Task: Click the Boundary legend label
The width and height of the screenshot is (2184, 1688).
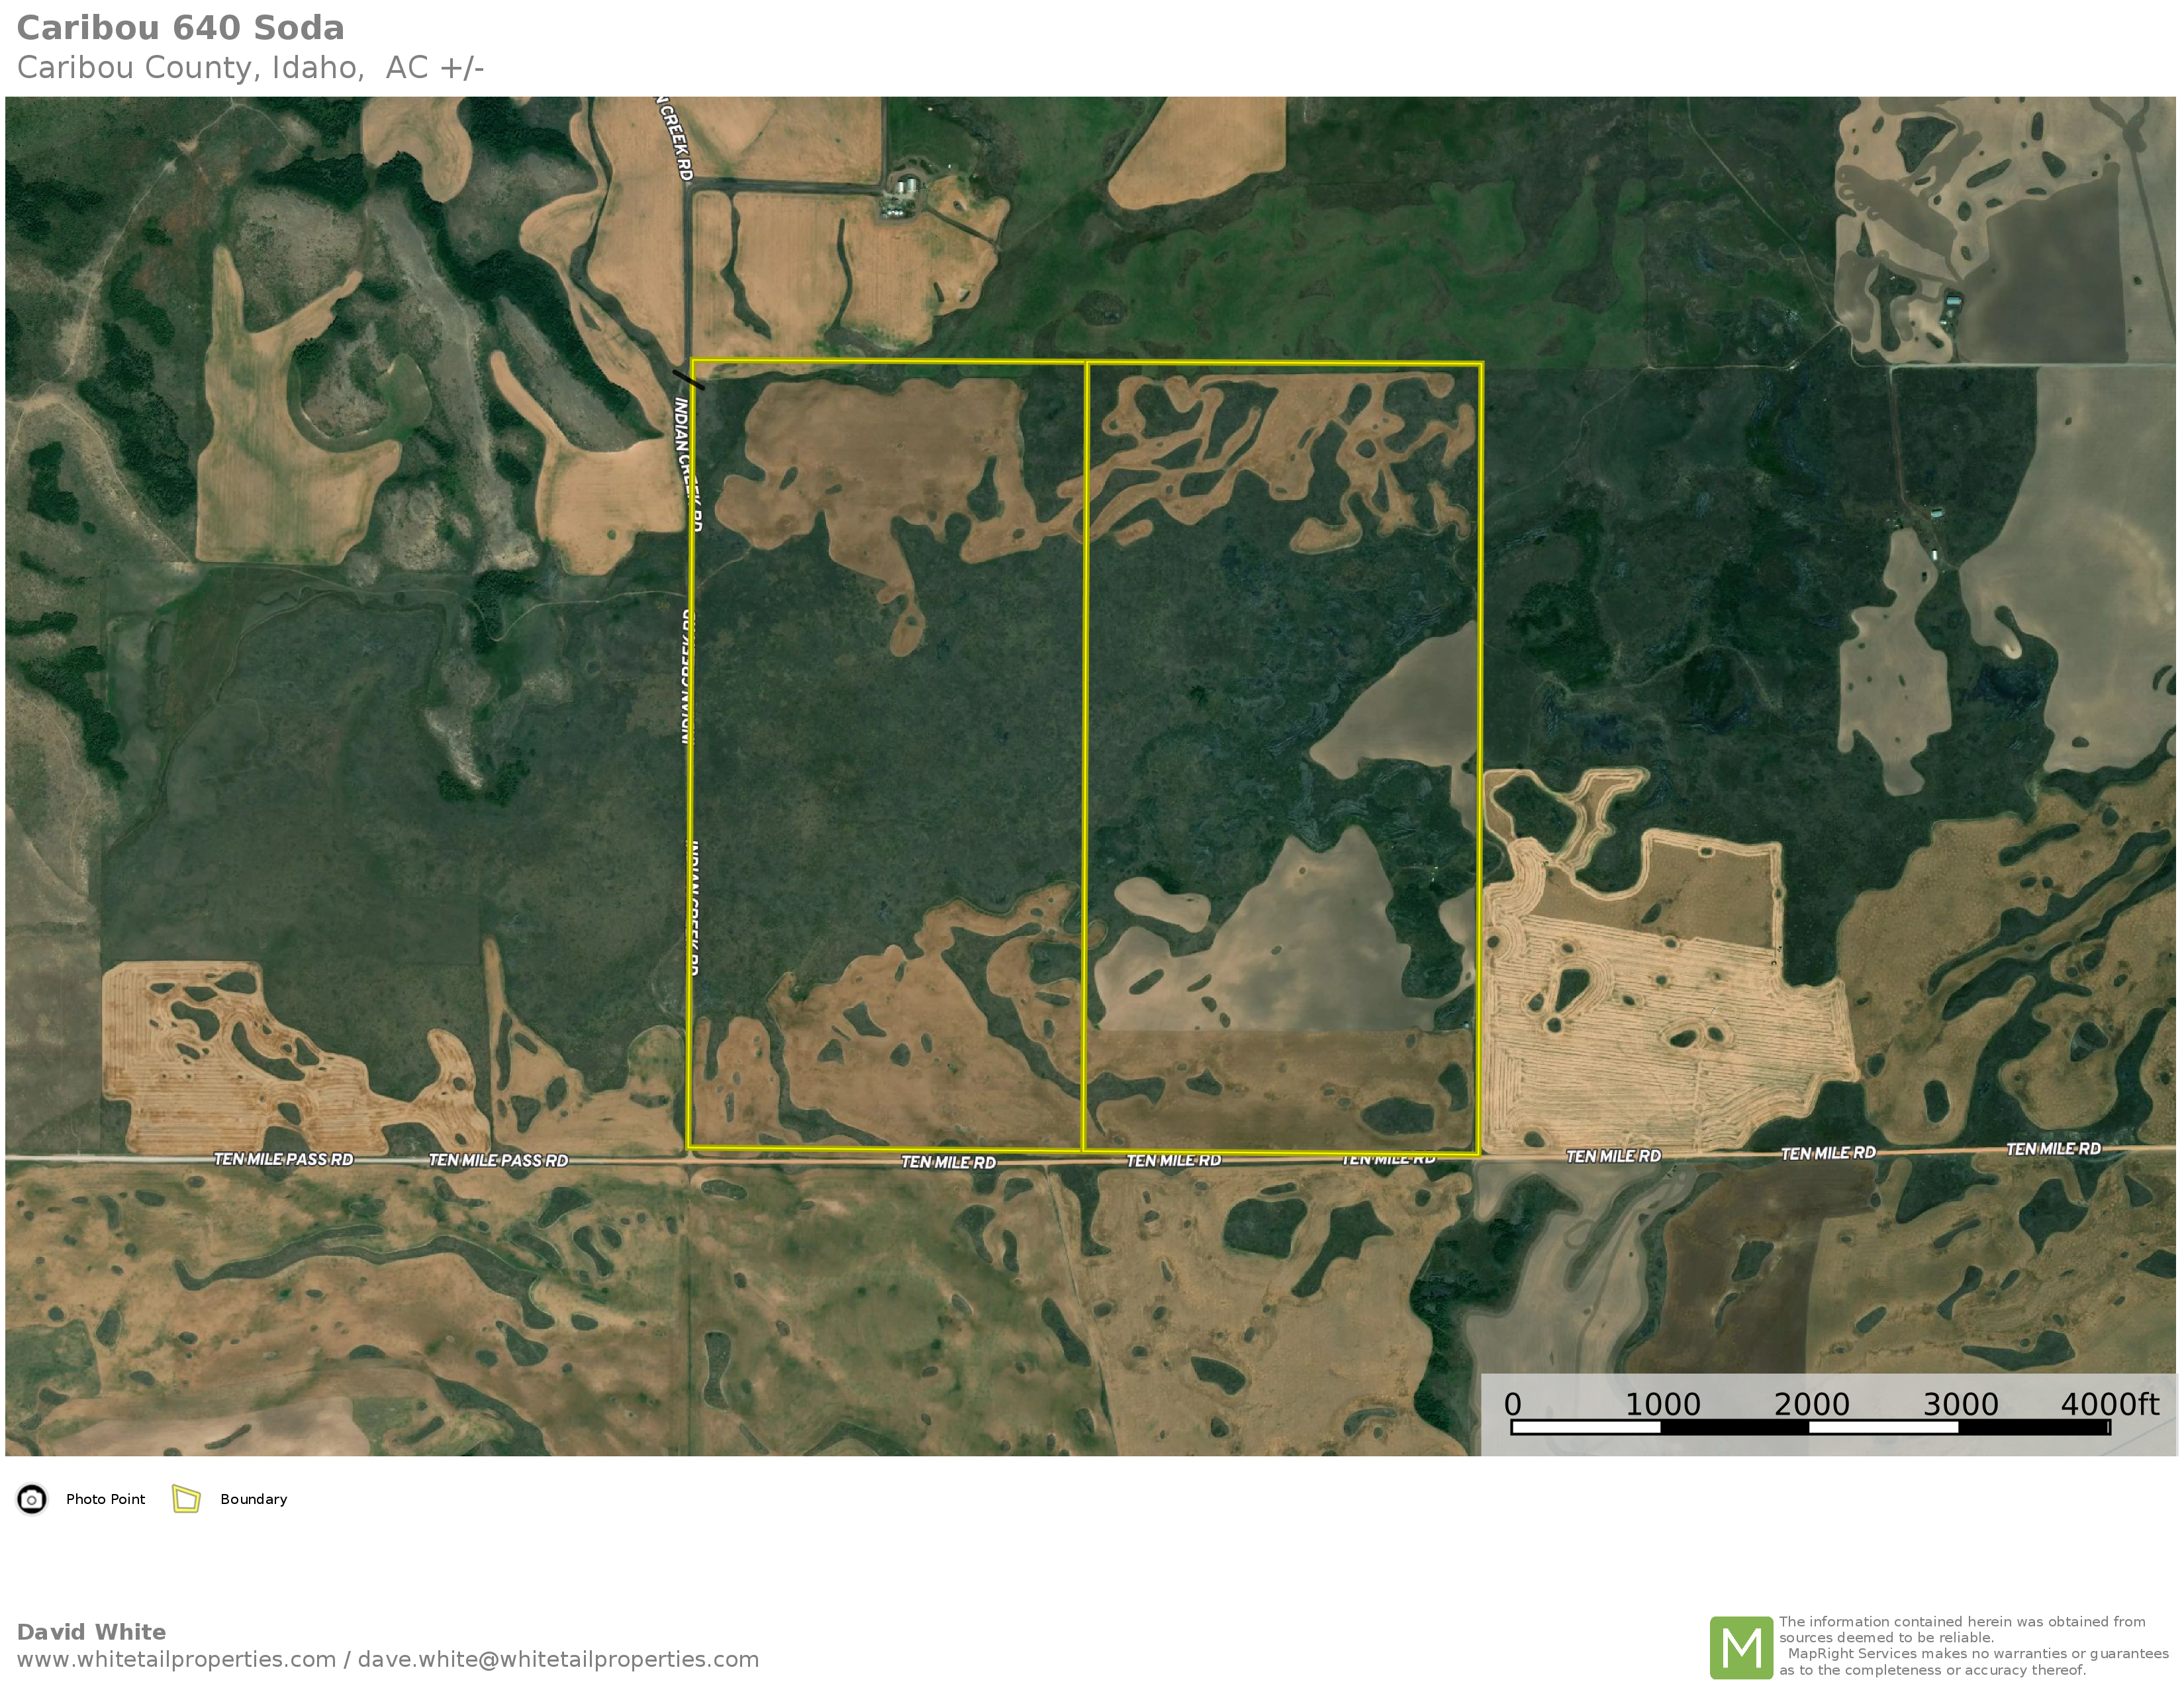Action: tap(253, 1499)
